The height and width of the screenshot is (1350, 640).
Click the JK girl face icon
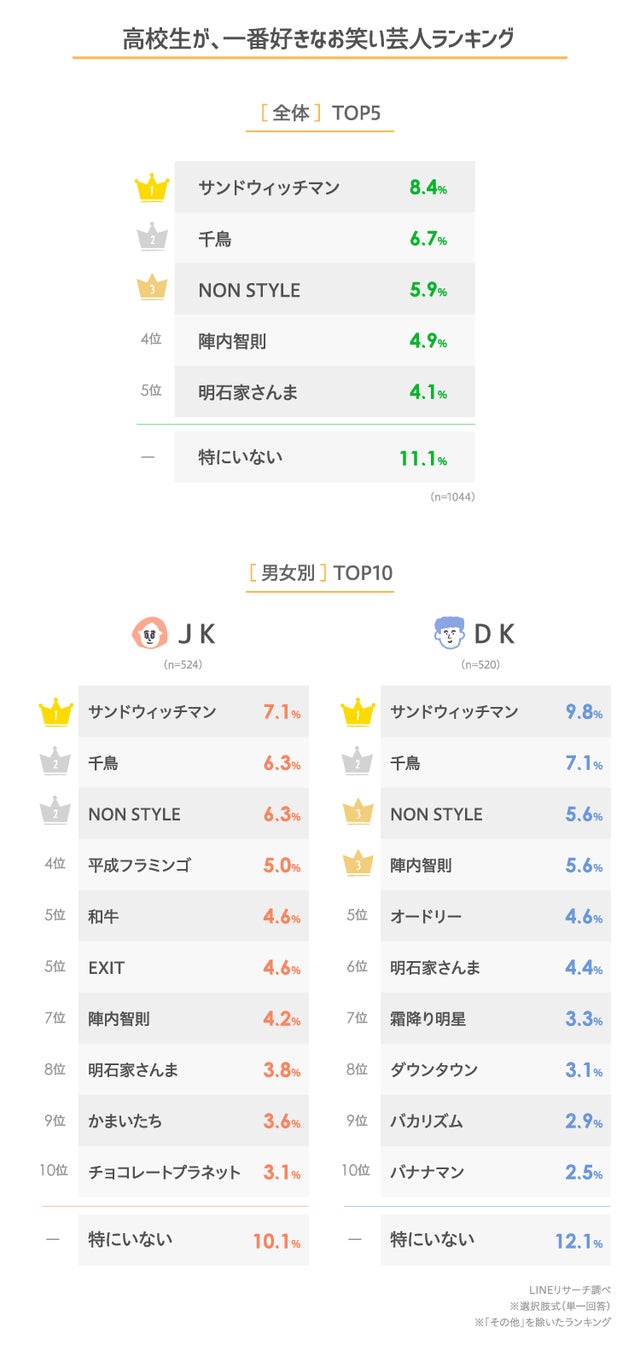pyautogui.click(x=149, y=633)
